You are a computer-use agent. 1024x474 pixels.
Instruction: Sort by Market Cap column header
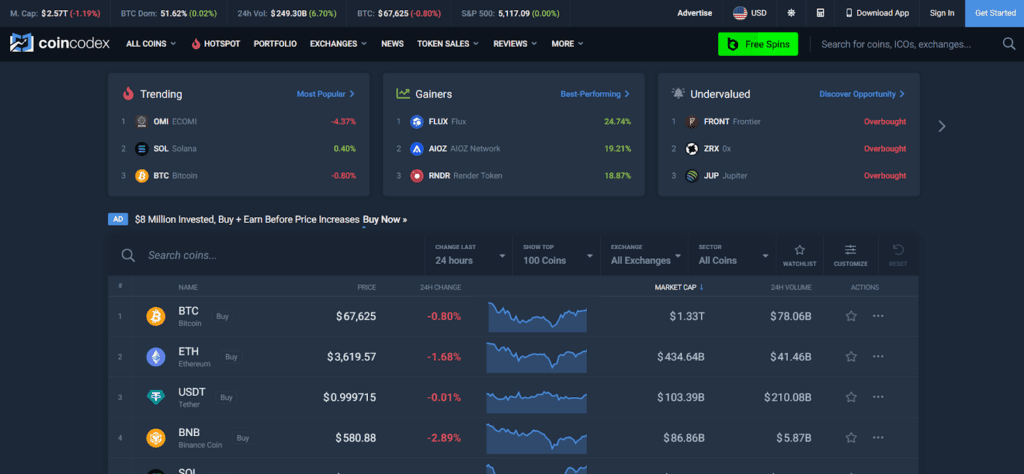pyautogui.click(x=679, y=287)
